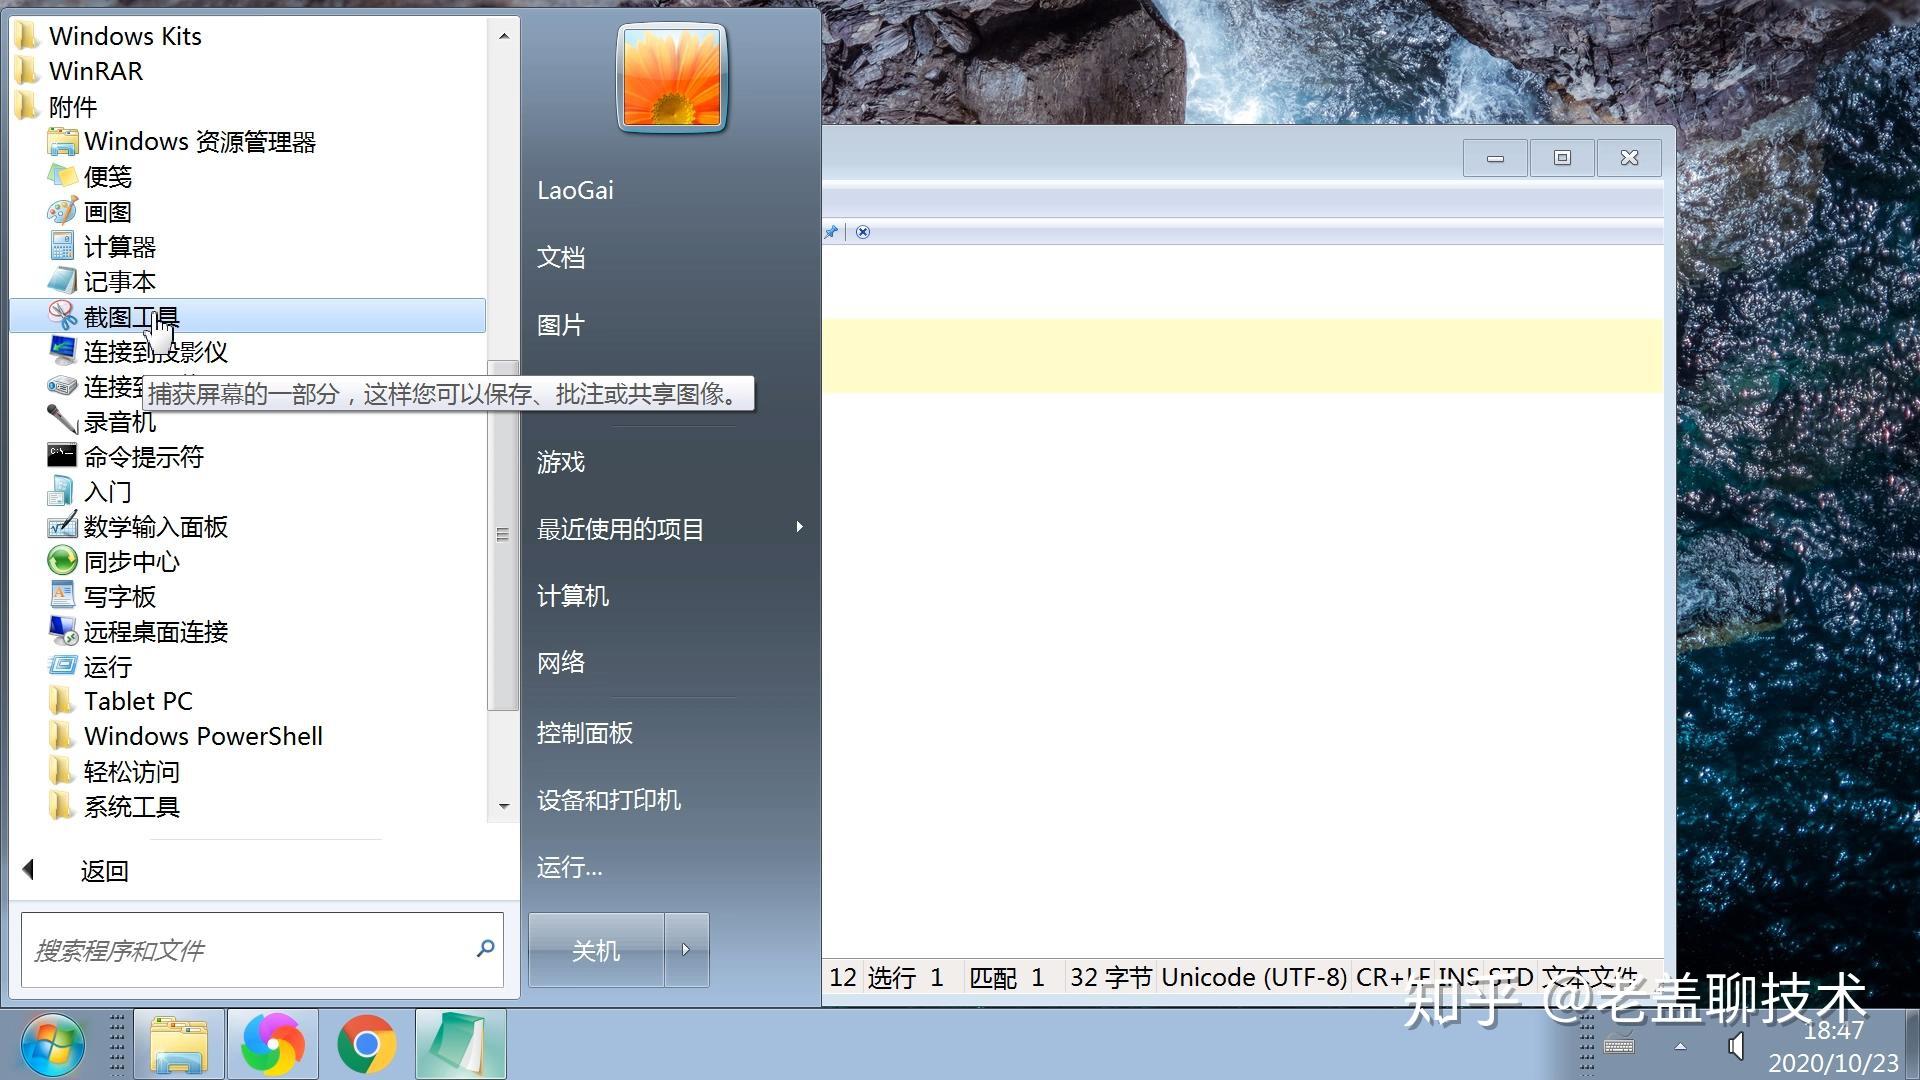Select 设备和打印机 in the Start menu
Image resolution: width=1920 pixels, height=1080 pixels.
click(608, 800)
